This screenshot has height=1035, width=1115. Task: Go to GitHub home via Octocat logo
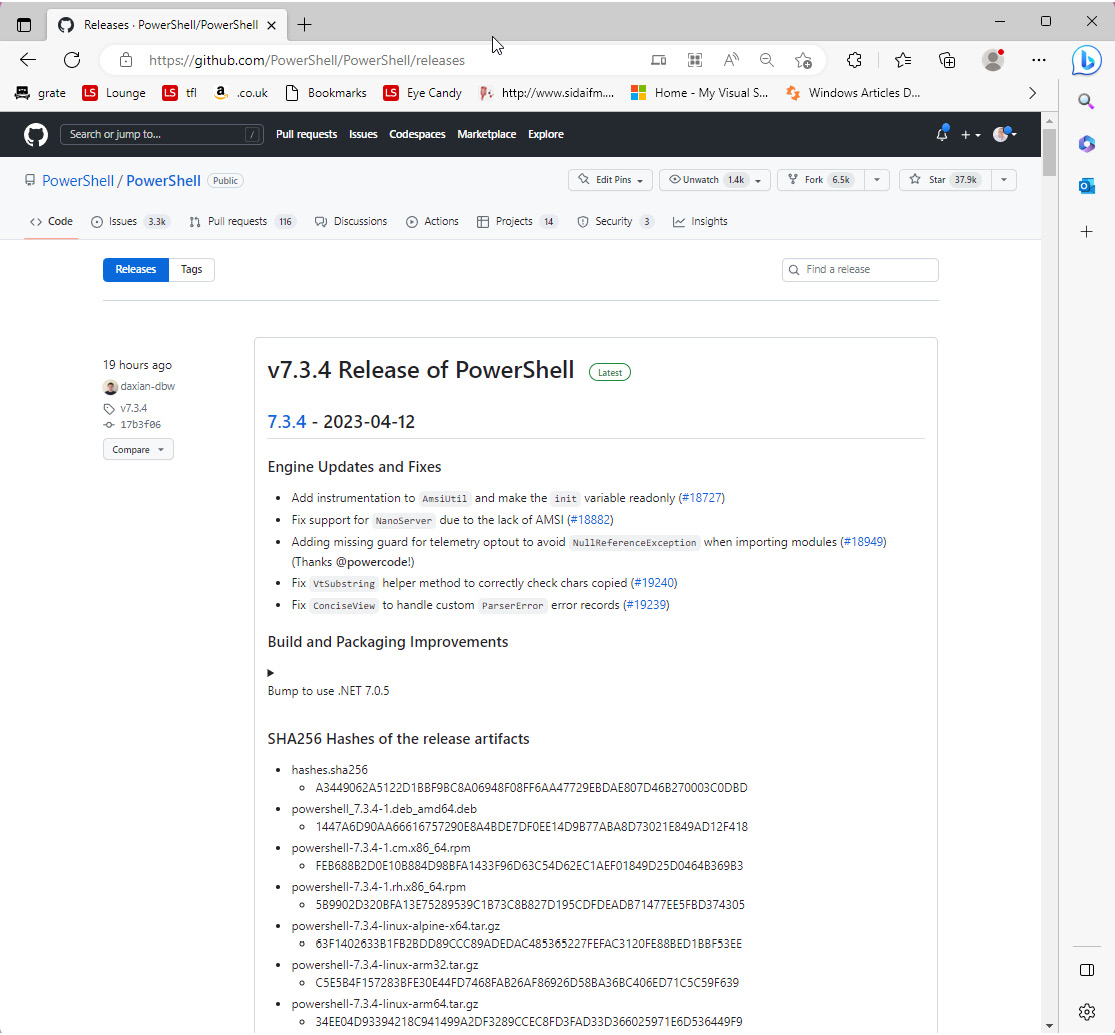36,134
